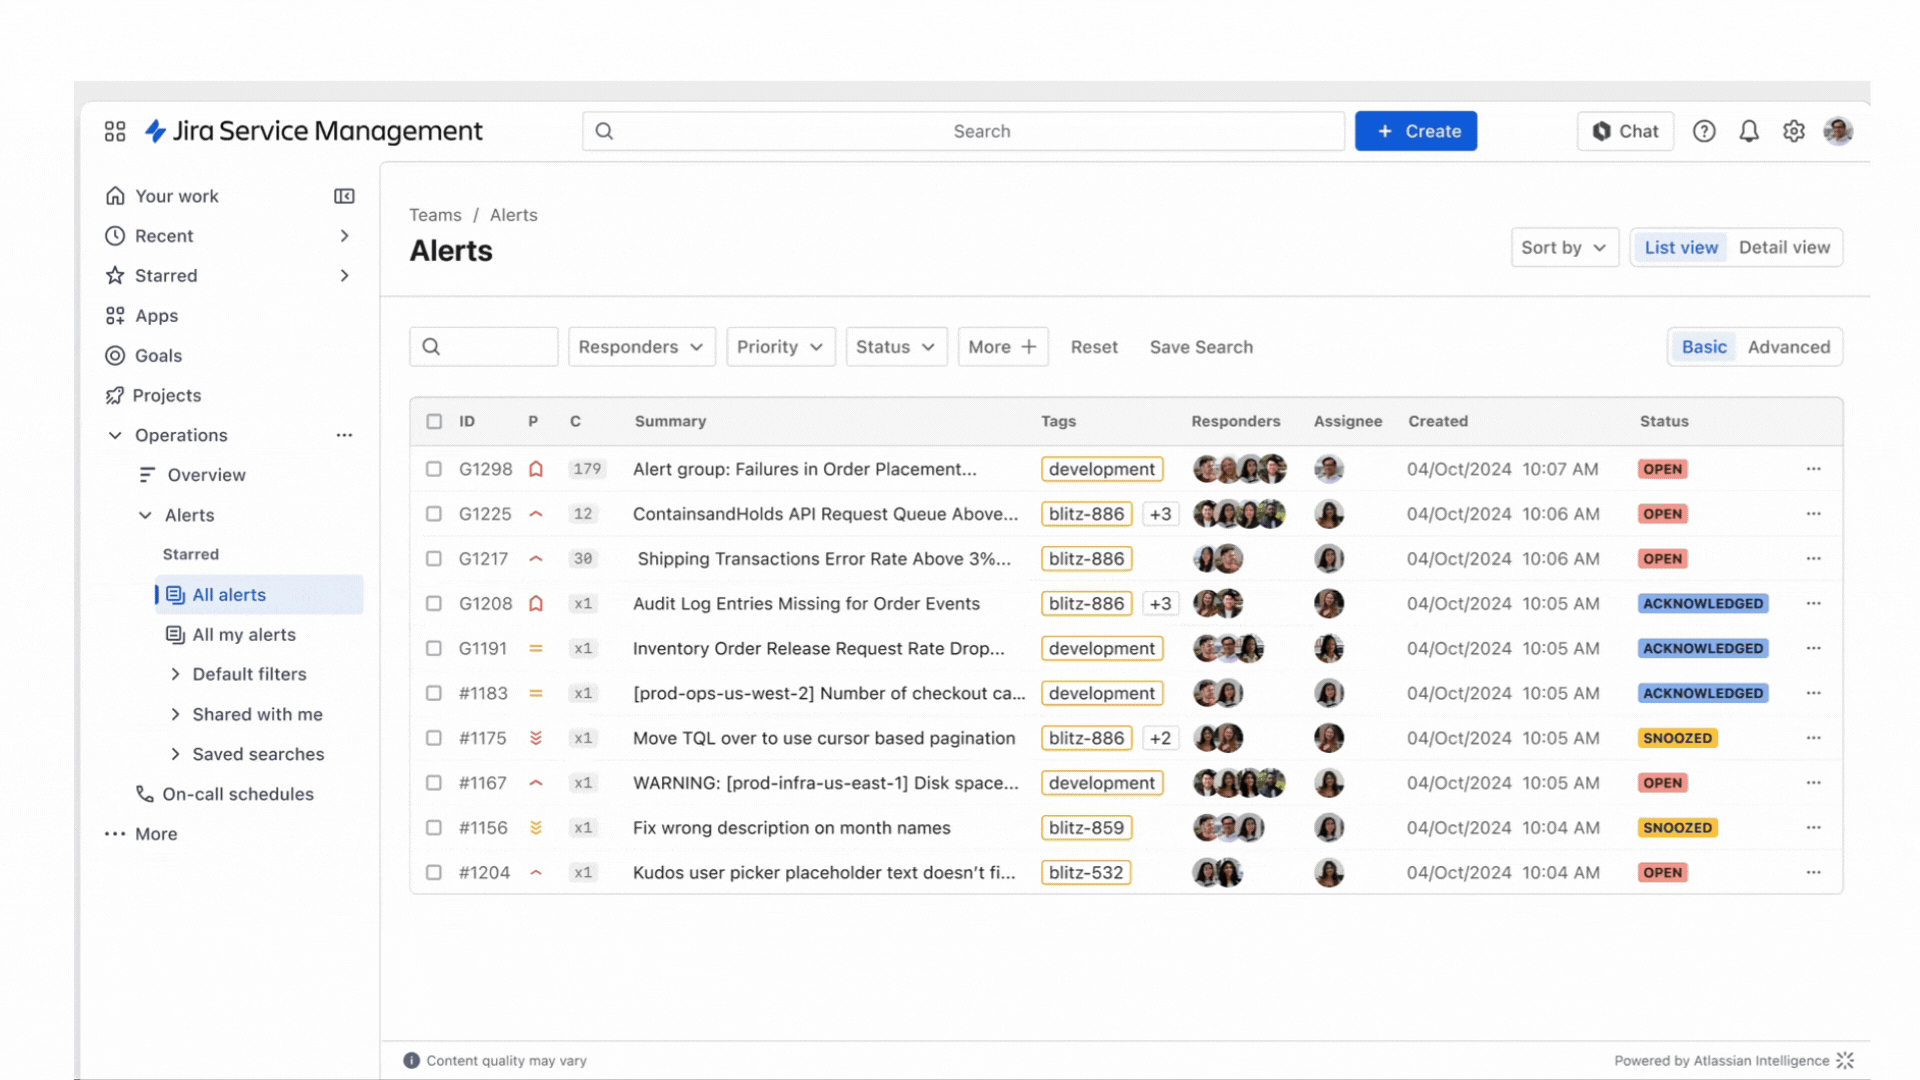Switch to Detail view tab
The image size is (1920, 1080).
(1783, 247)
